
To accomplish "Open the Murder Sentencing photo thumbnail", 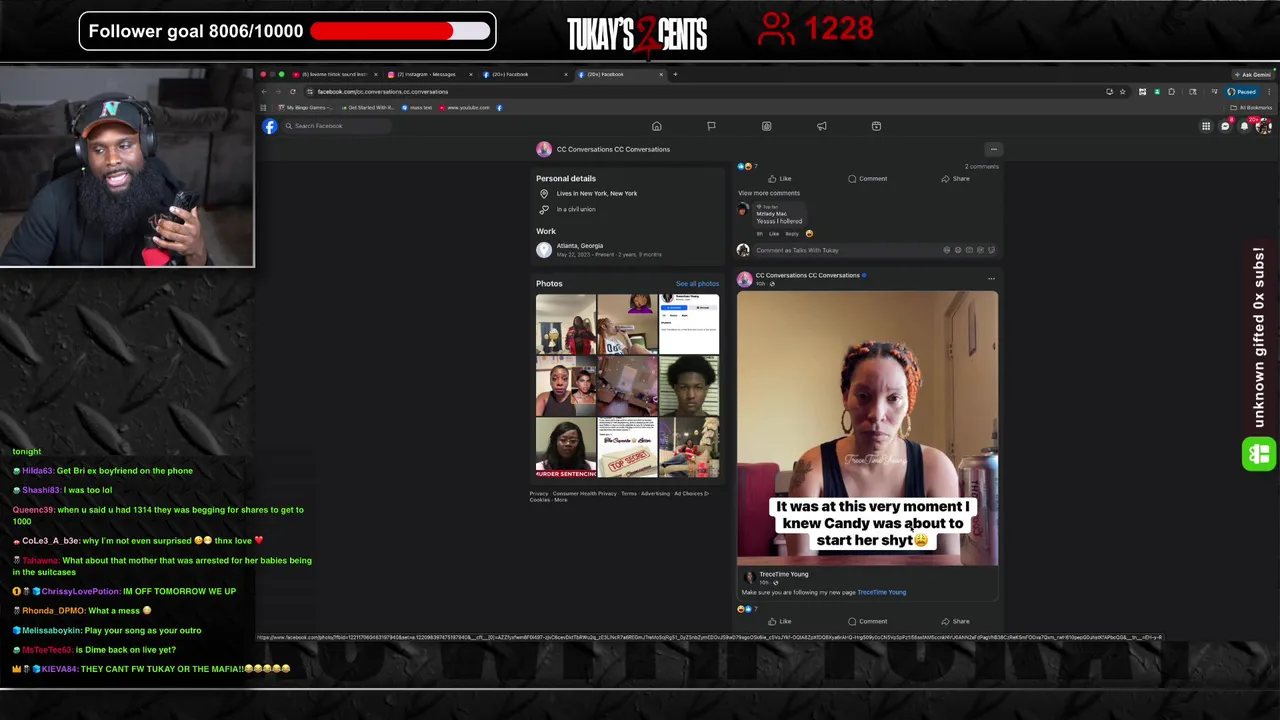I will pos(566,447).
